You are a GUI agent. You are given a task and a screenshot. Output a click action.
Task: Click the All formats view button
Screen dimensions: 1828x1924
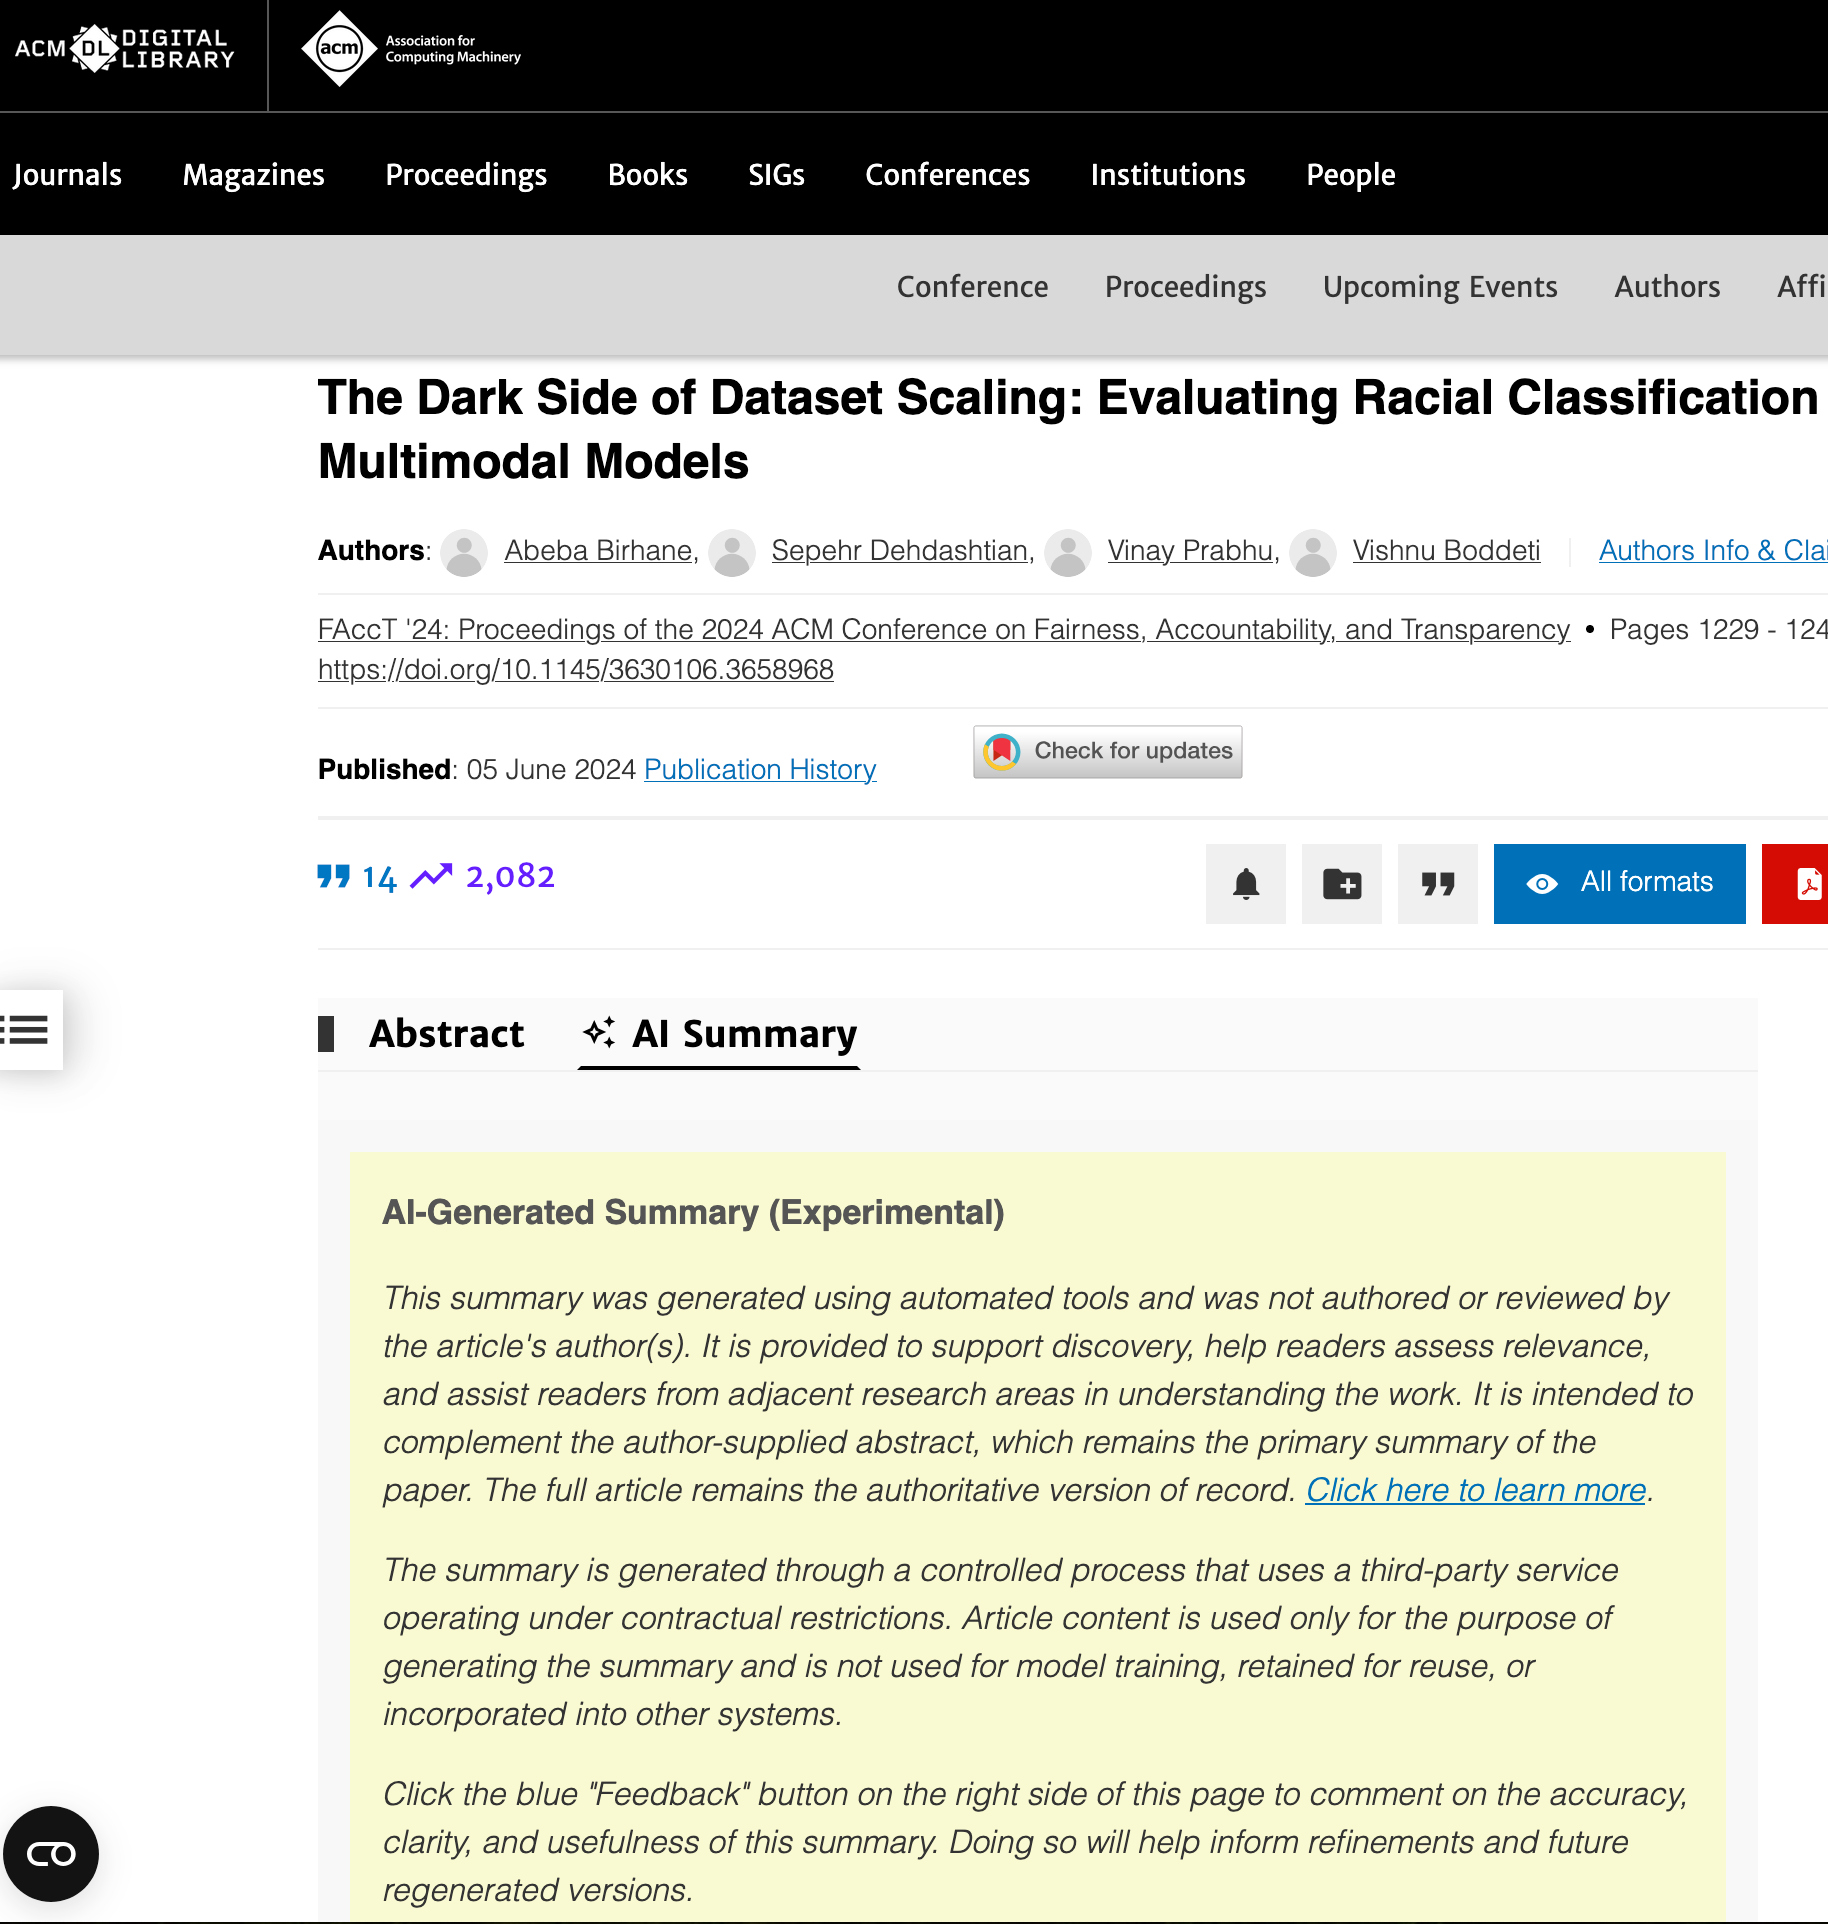pyautogui.click(x=1619, y=883)
